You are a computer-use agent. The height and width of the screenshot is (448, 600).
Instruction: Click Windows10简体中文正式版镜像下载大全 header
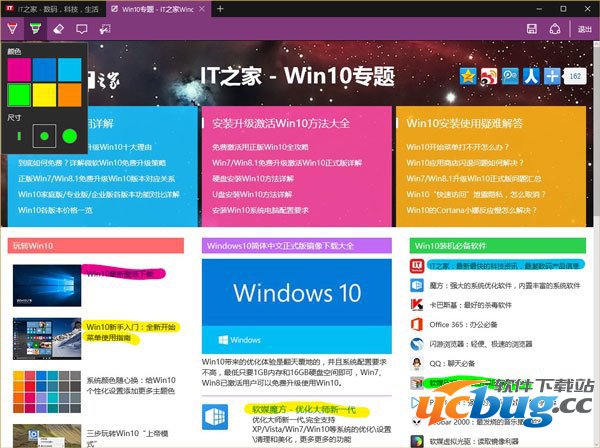297,246
